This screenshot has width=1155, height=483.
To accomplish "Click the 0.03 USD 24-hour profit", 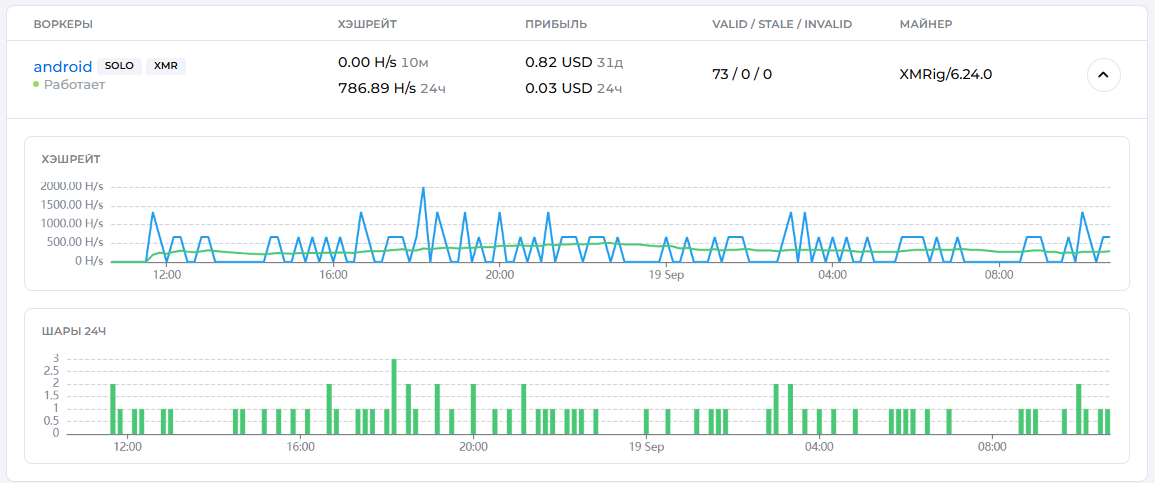I will [x=559, y=88].
